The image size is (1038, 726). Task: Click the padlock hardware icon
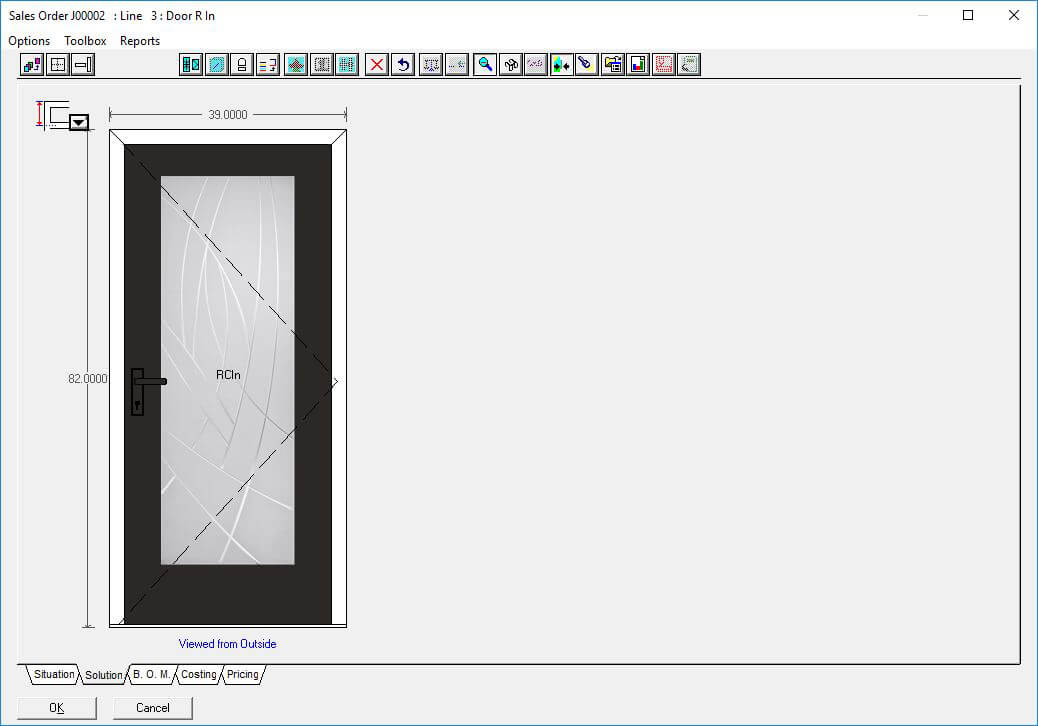coord(241,65)
